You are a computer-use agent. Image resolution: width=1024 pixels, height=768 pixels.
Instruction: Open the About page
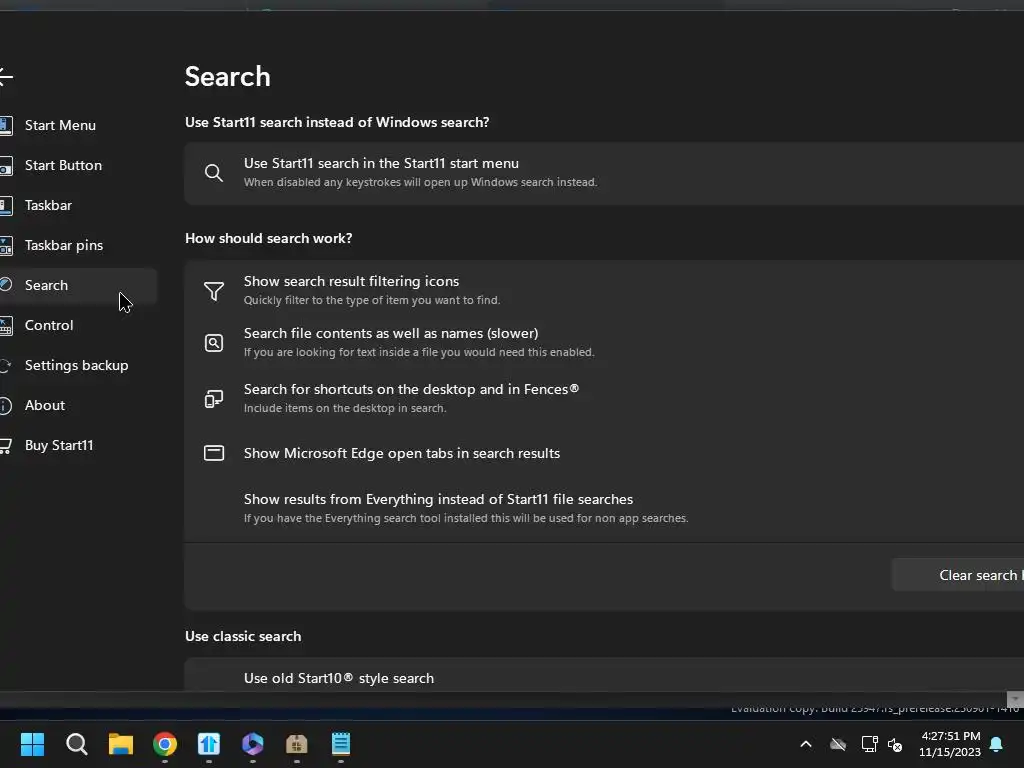[x=44, y=405]
